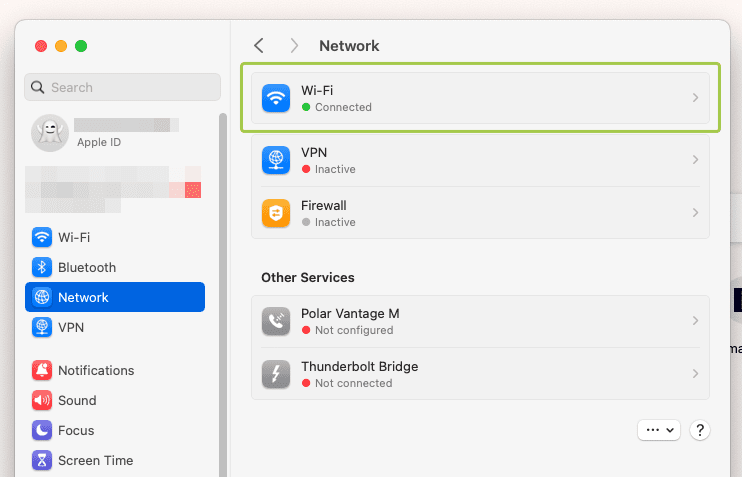
Task: Click the 'Polar Vantage M' label
Action: (x=350, y=313)
